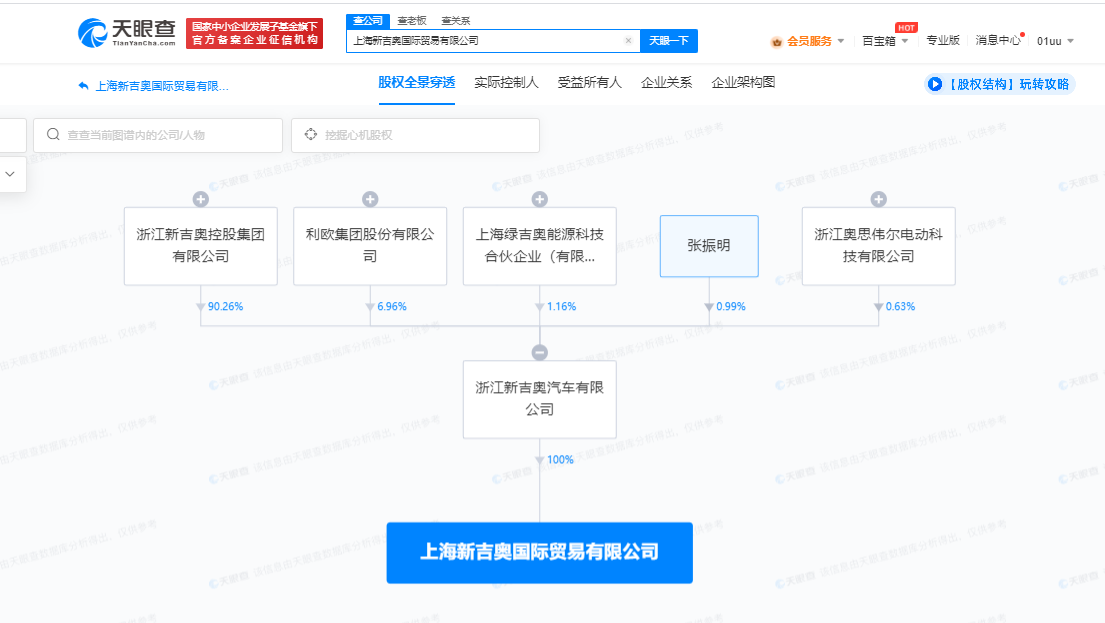Click the 0.63% share label
This screenshot has width=1105, height=623.
coord(901,307)
